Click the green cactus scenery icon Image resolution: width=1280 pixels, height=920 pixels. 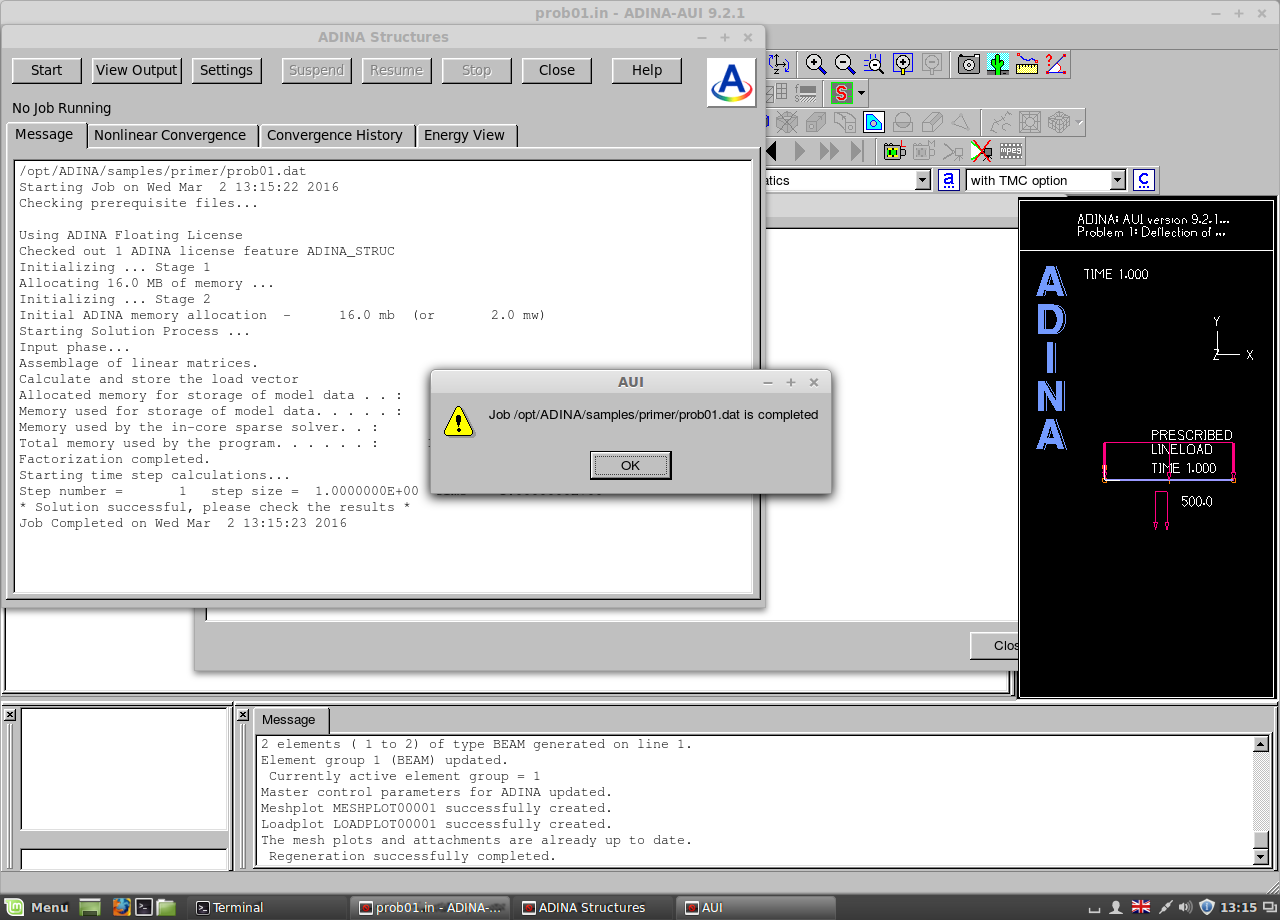pyautogui.click(x=997, y=65)
